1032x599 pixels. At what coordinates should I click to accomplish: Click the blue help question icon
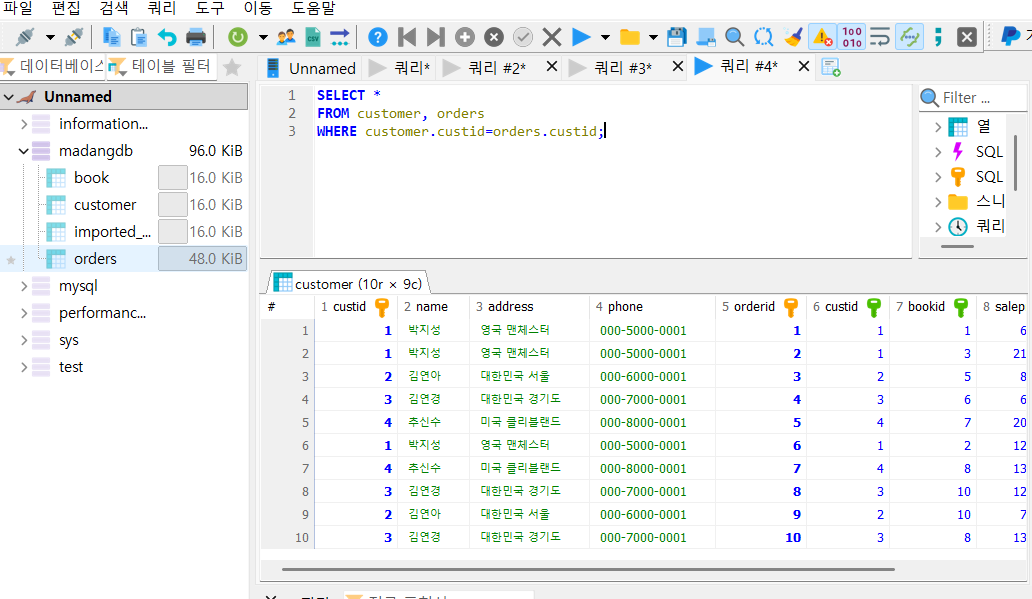pyautogui.click(x=378, y=37)
